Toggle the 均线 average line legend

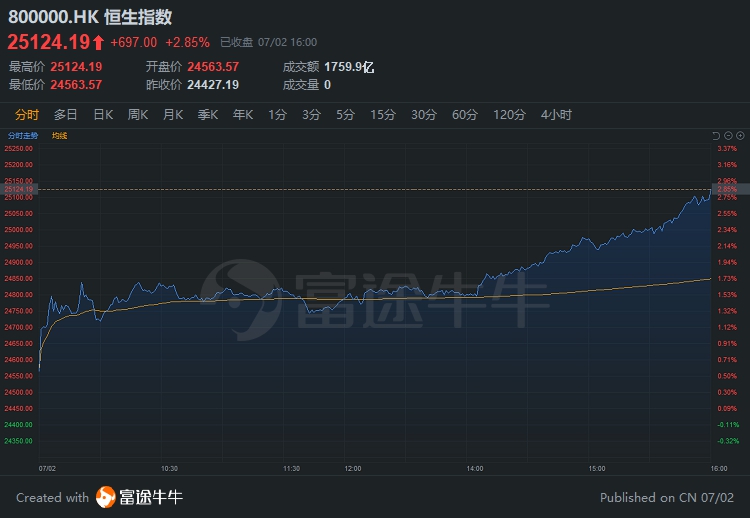[x=59, y=136]
